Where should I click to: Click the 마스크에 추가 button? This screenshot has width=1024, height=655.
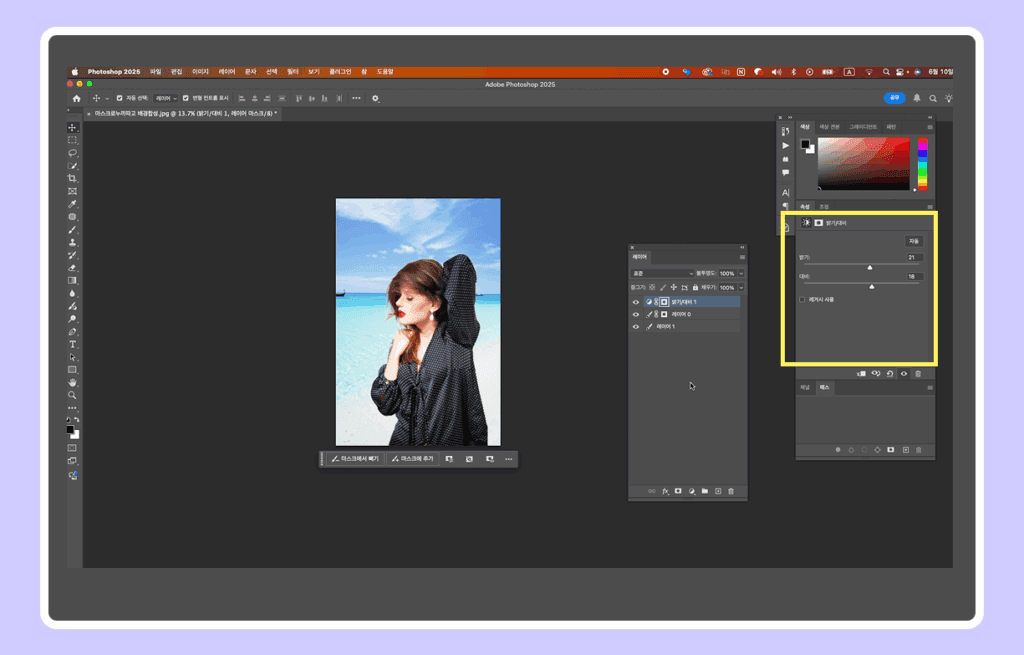pyautogui.click(x=413, y=459)
